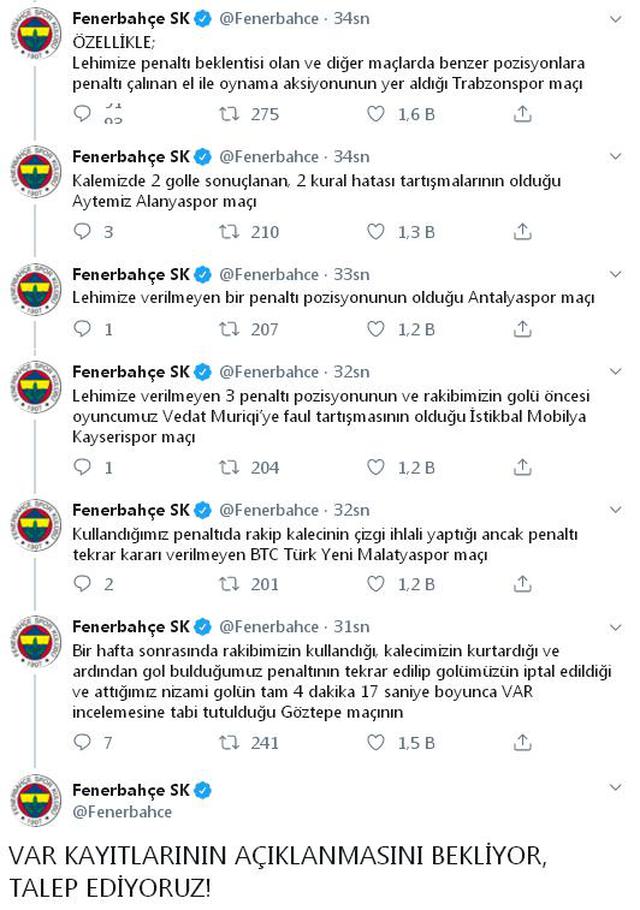Retweet the Kayserispor maçı tweet with 204 retweets
The height and width of the screenshot is (910, 640).
[x=229, y=467]
